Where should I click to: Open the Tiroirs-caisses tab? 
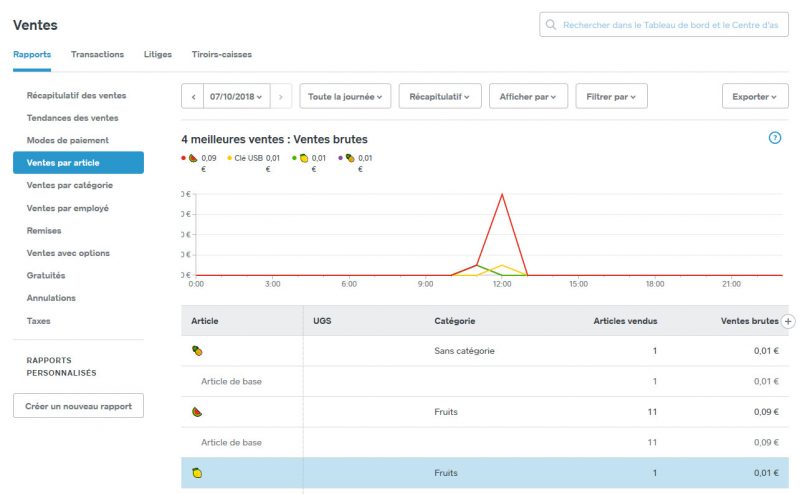point(221,54)
